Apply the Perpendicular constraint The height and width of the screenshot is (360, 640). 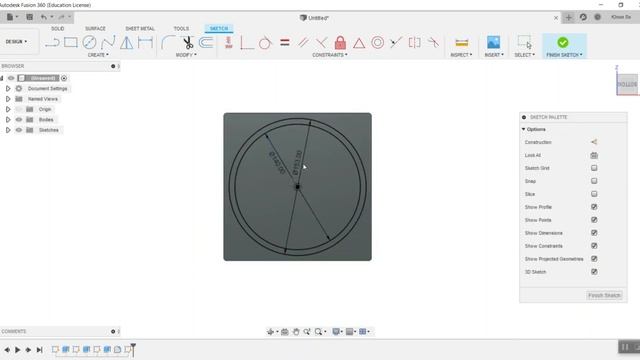pyautogui.click(x=321, y=42)
